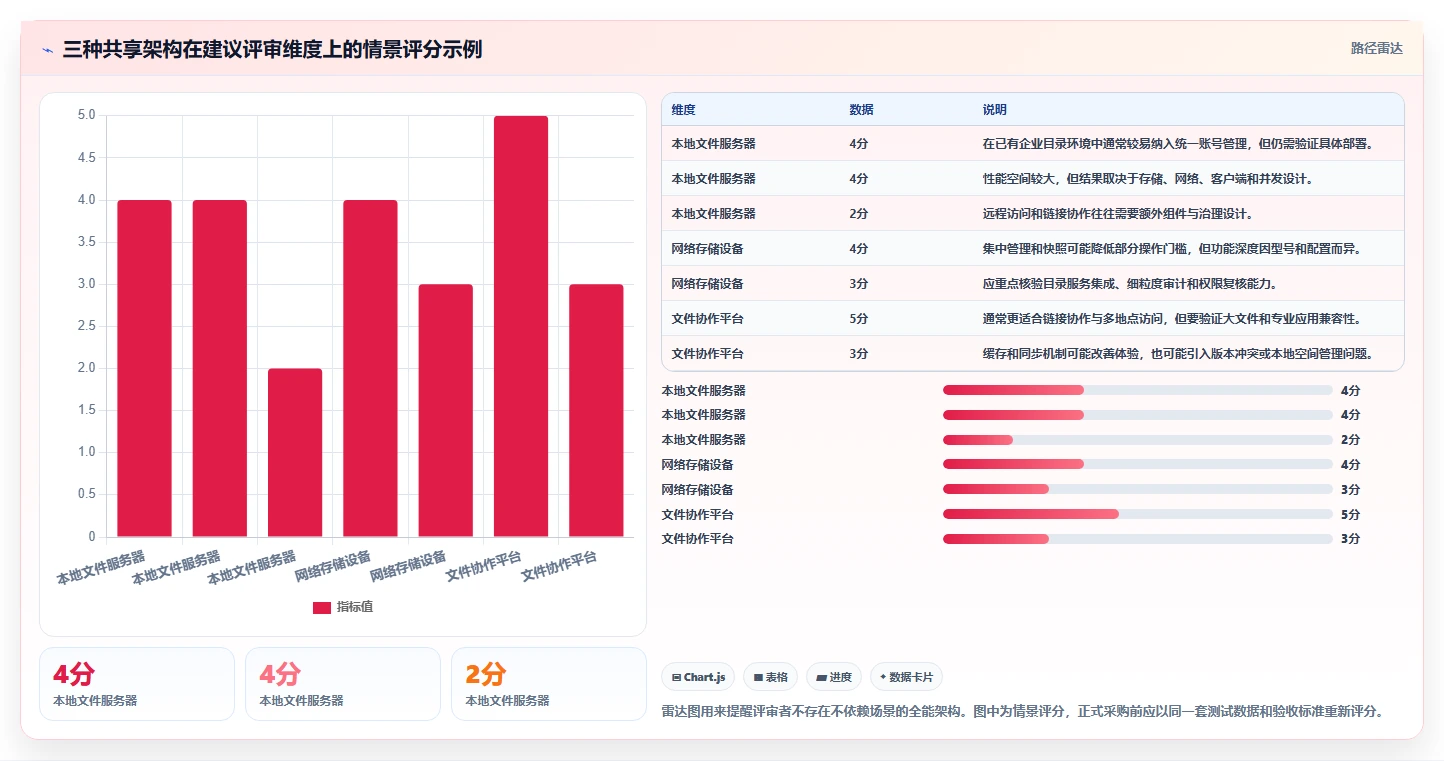Click the tallest chart bar reaching 5.0

click(x=521, y=326)
